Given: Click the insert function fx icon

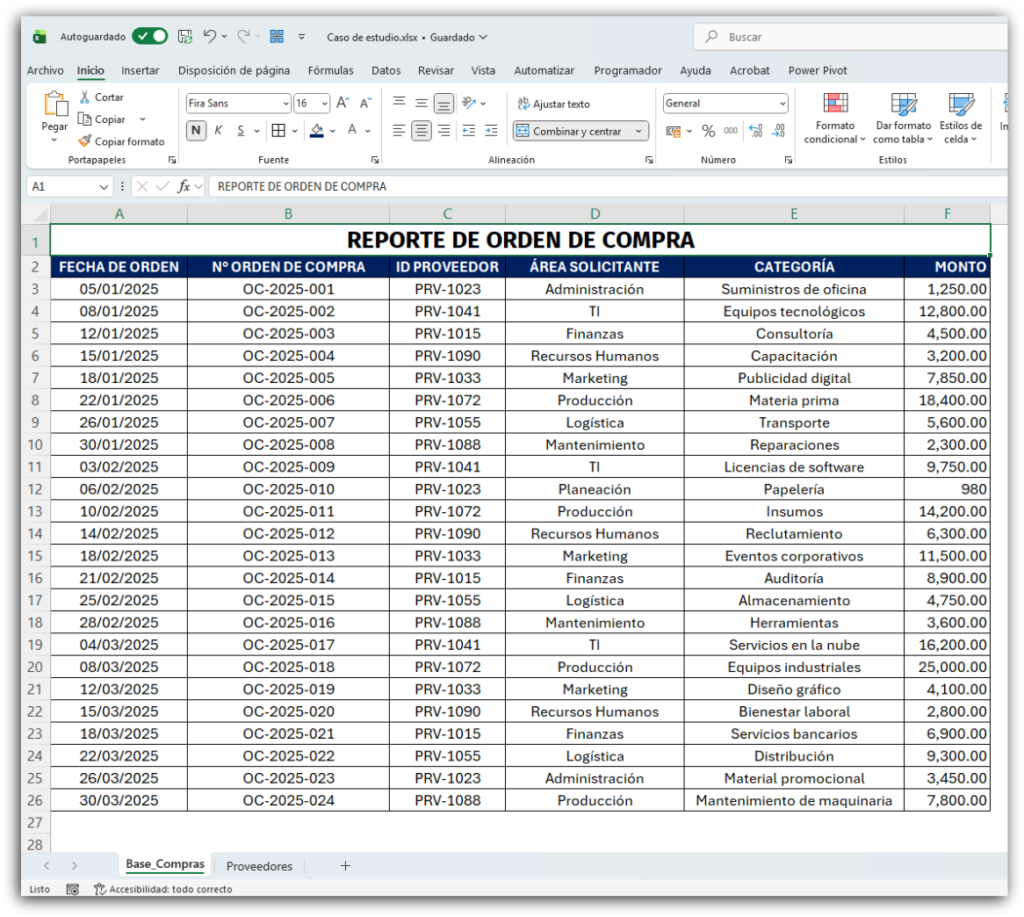Looking at the screenshot, I should [x=184, y=186].
